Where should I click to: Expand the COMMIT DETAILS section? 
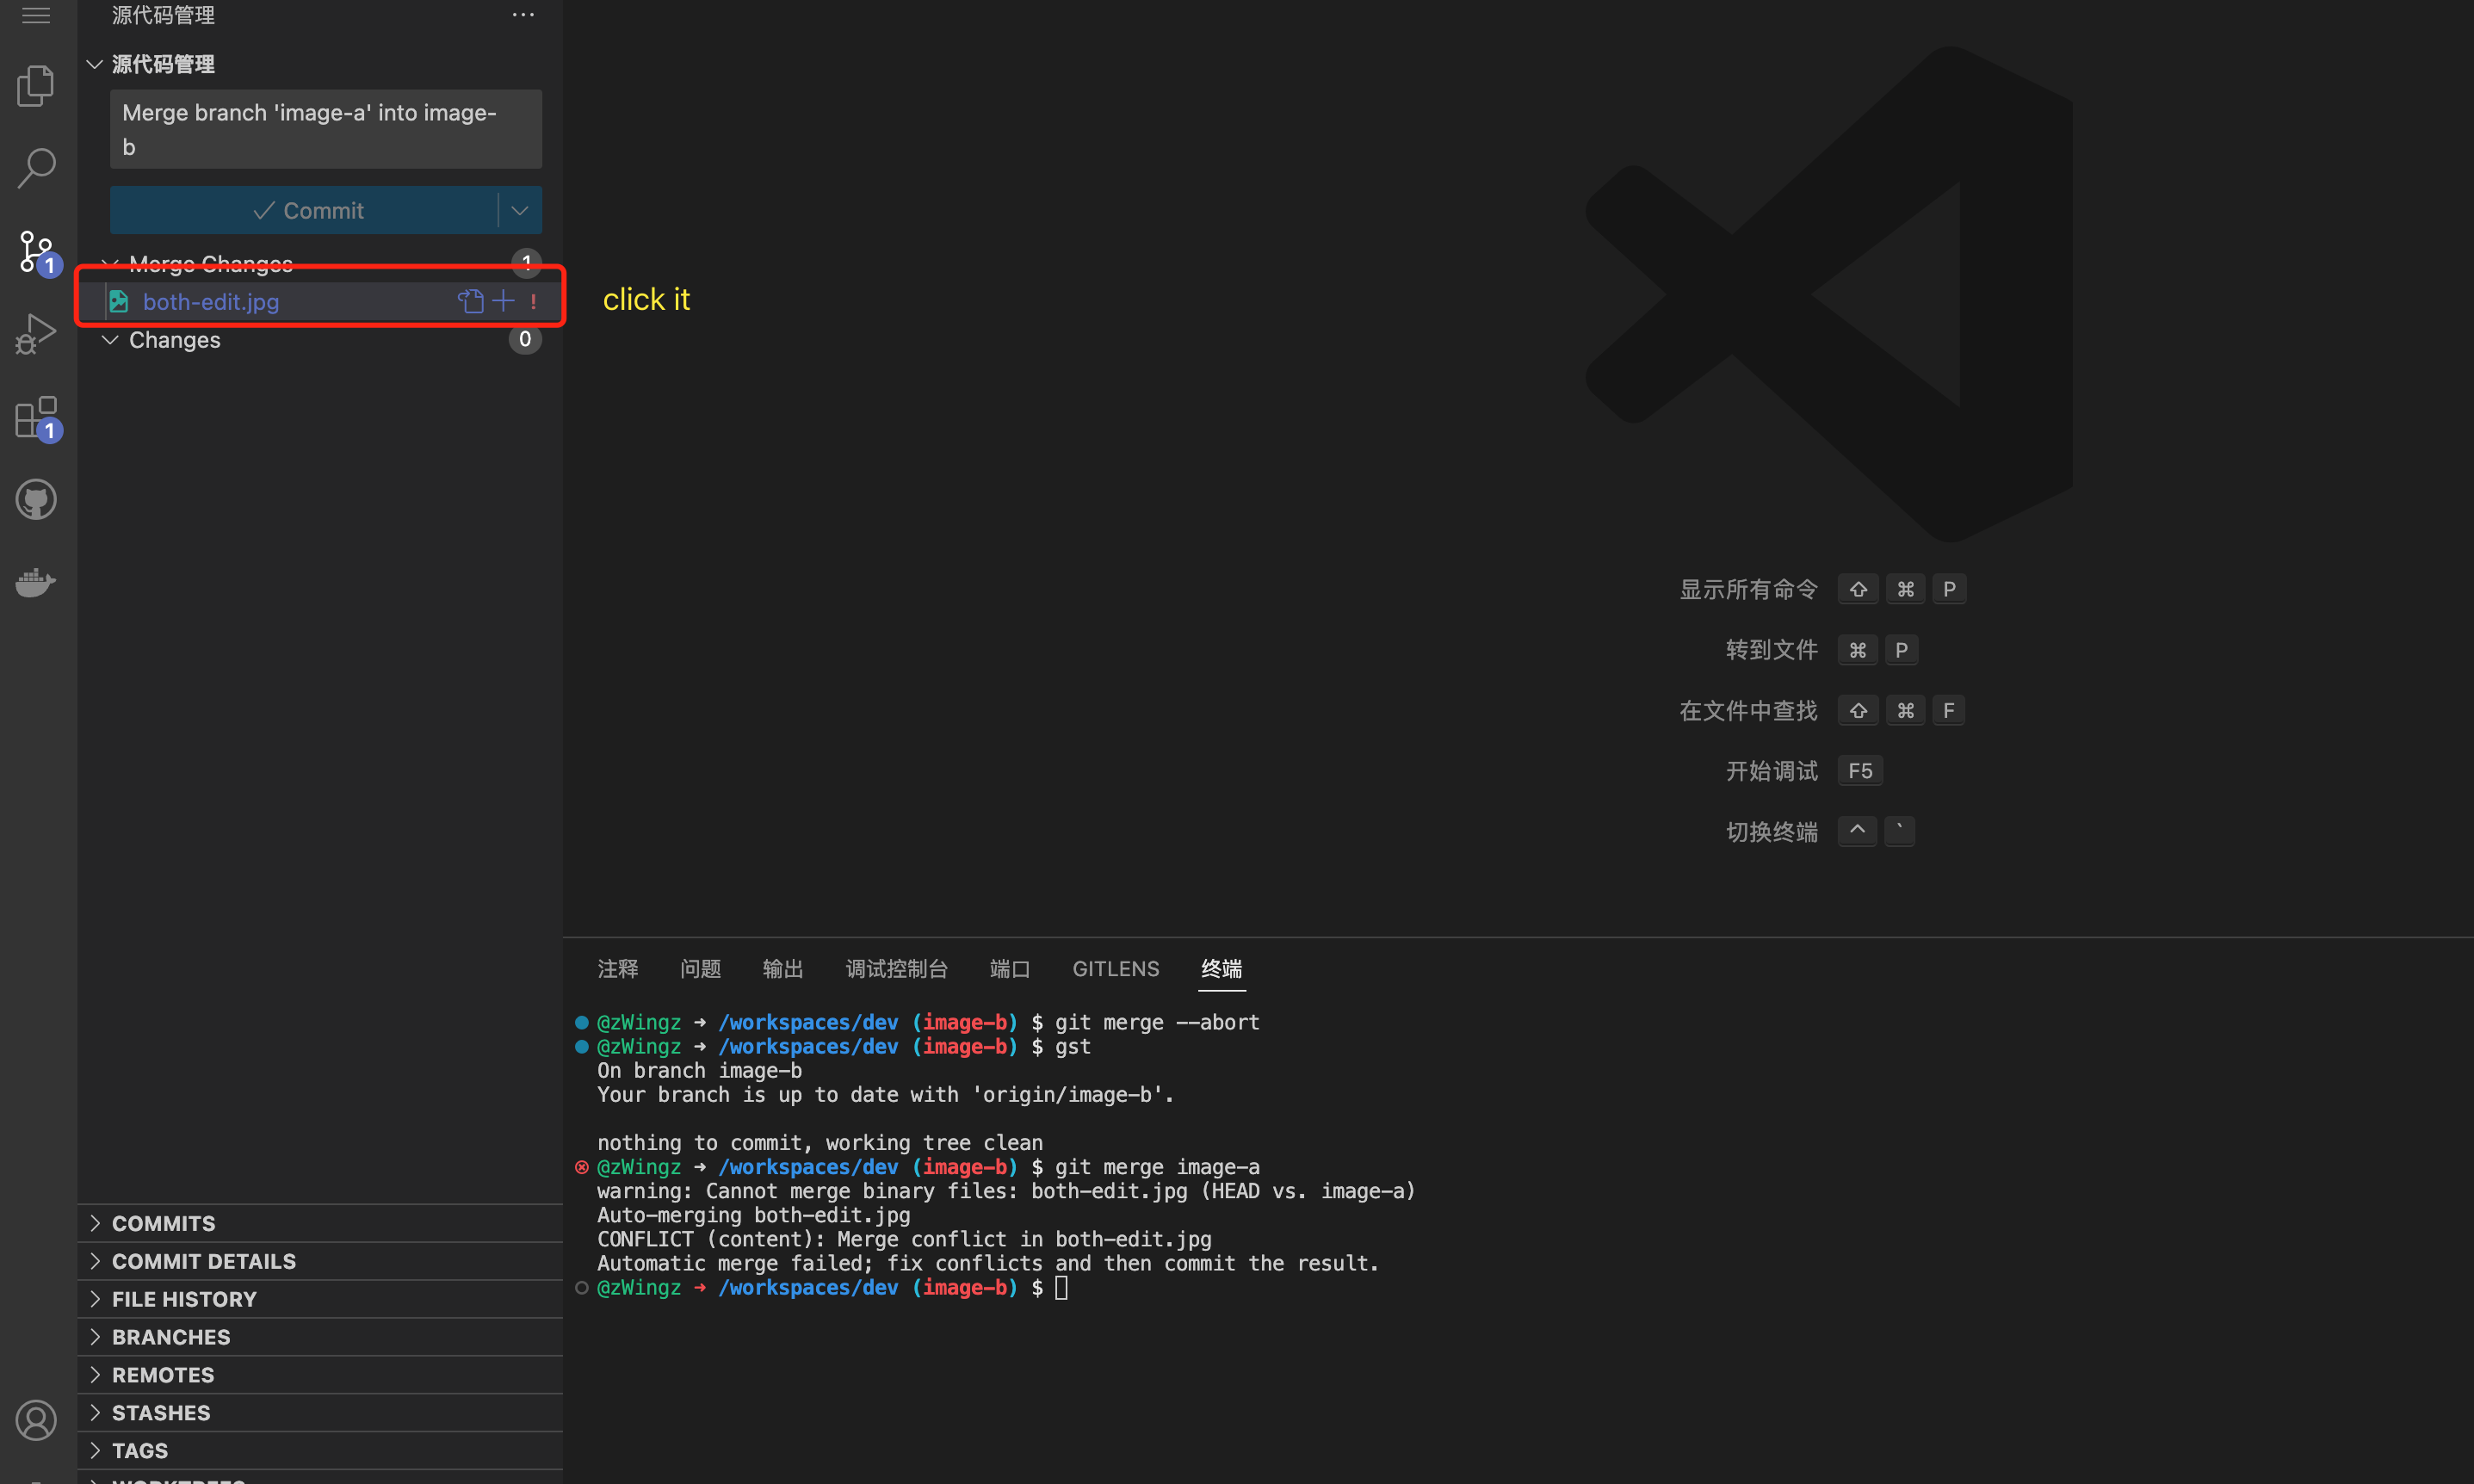pyautogui.click(x=320, y=1261)
